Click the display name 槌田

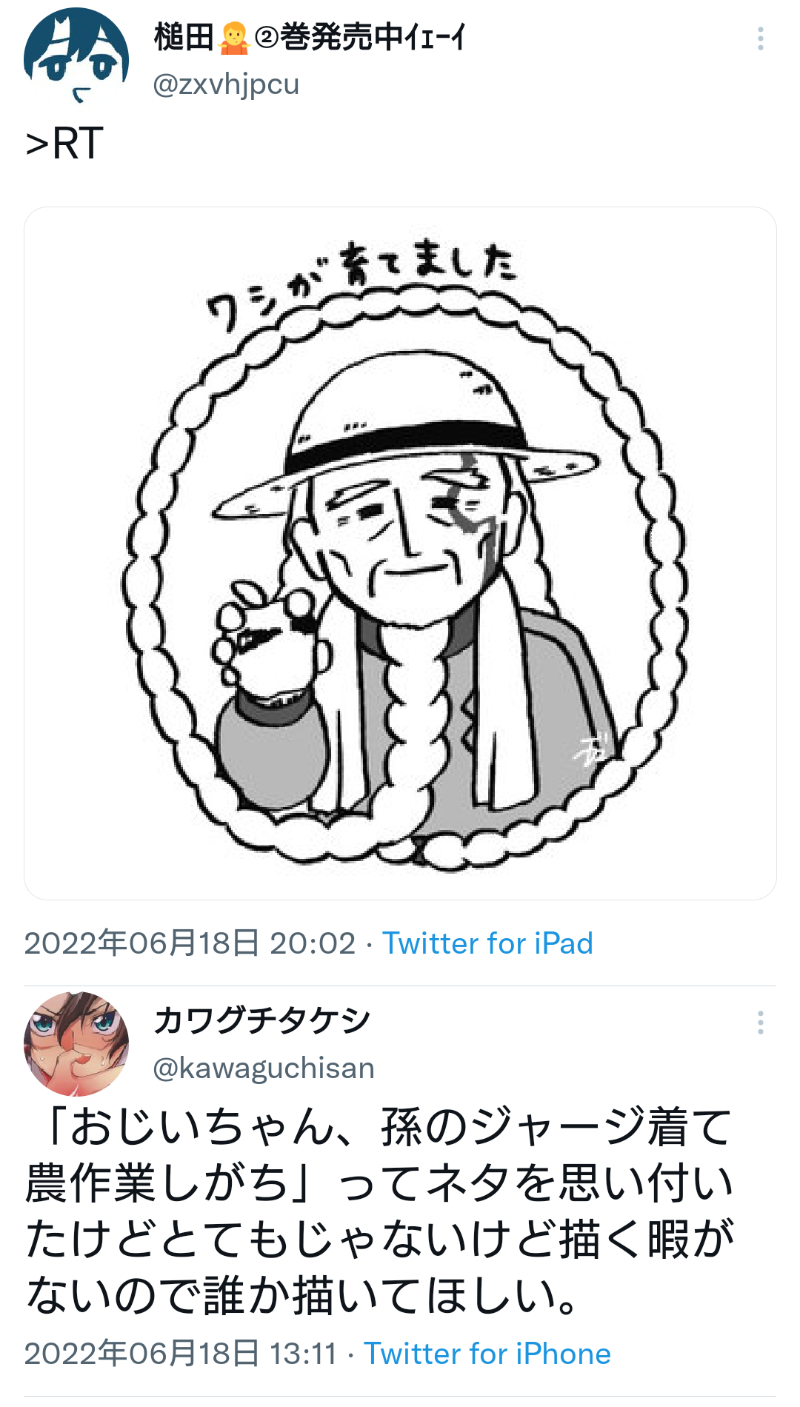coord(184,39)
